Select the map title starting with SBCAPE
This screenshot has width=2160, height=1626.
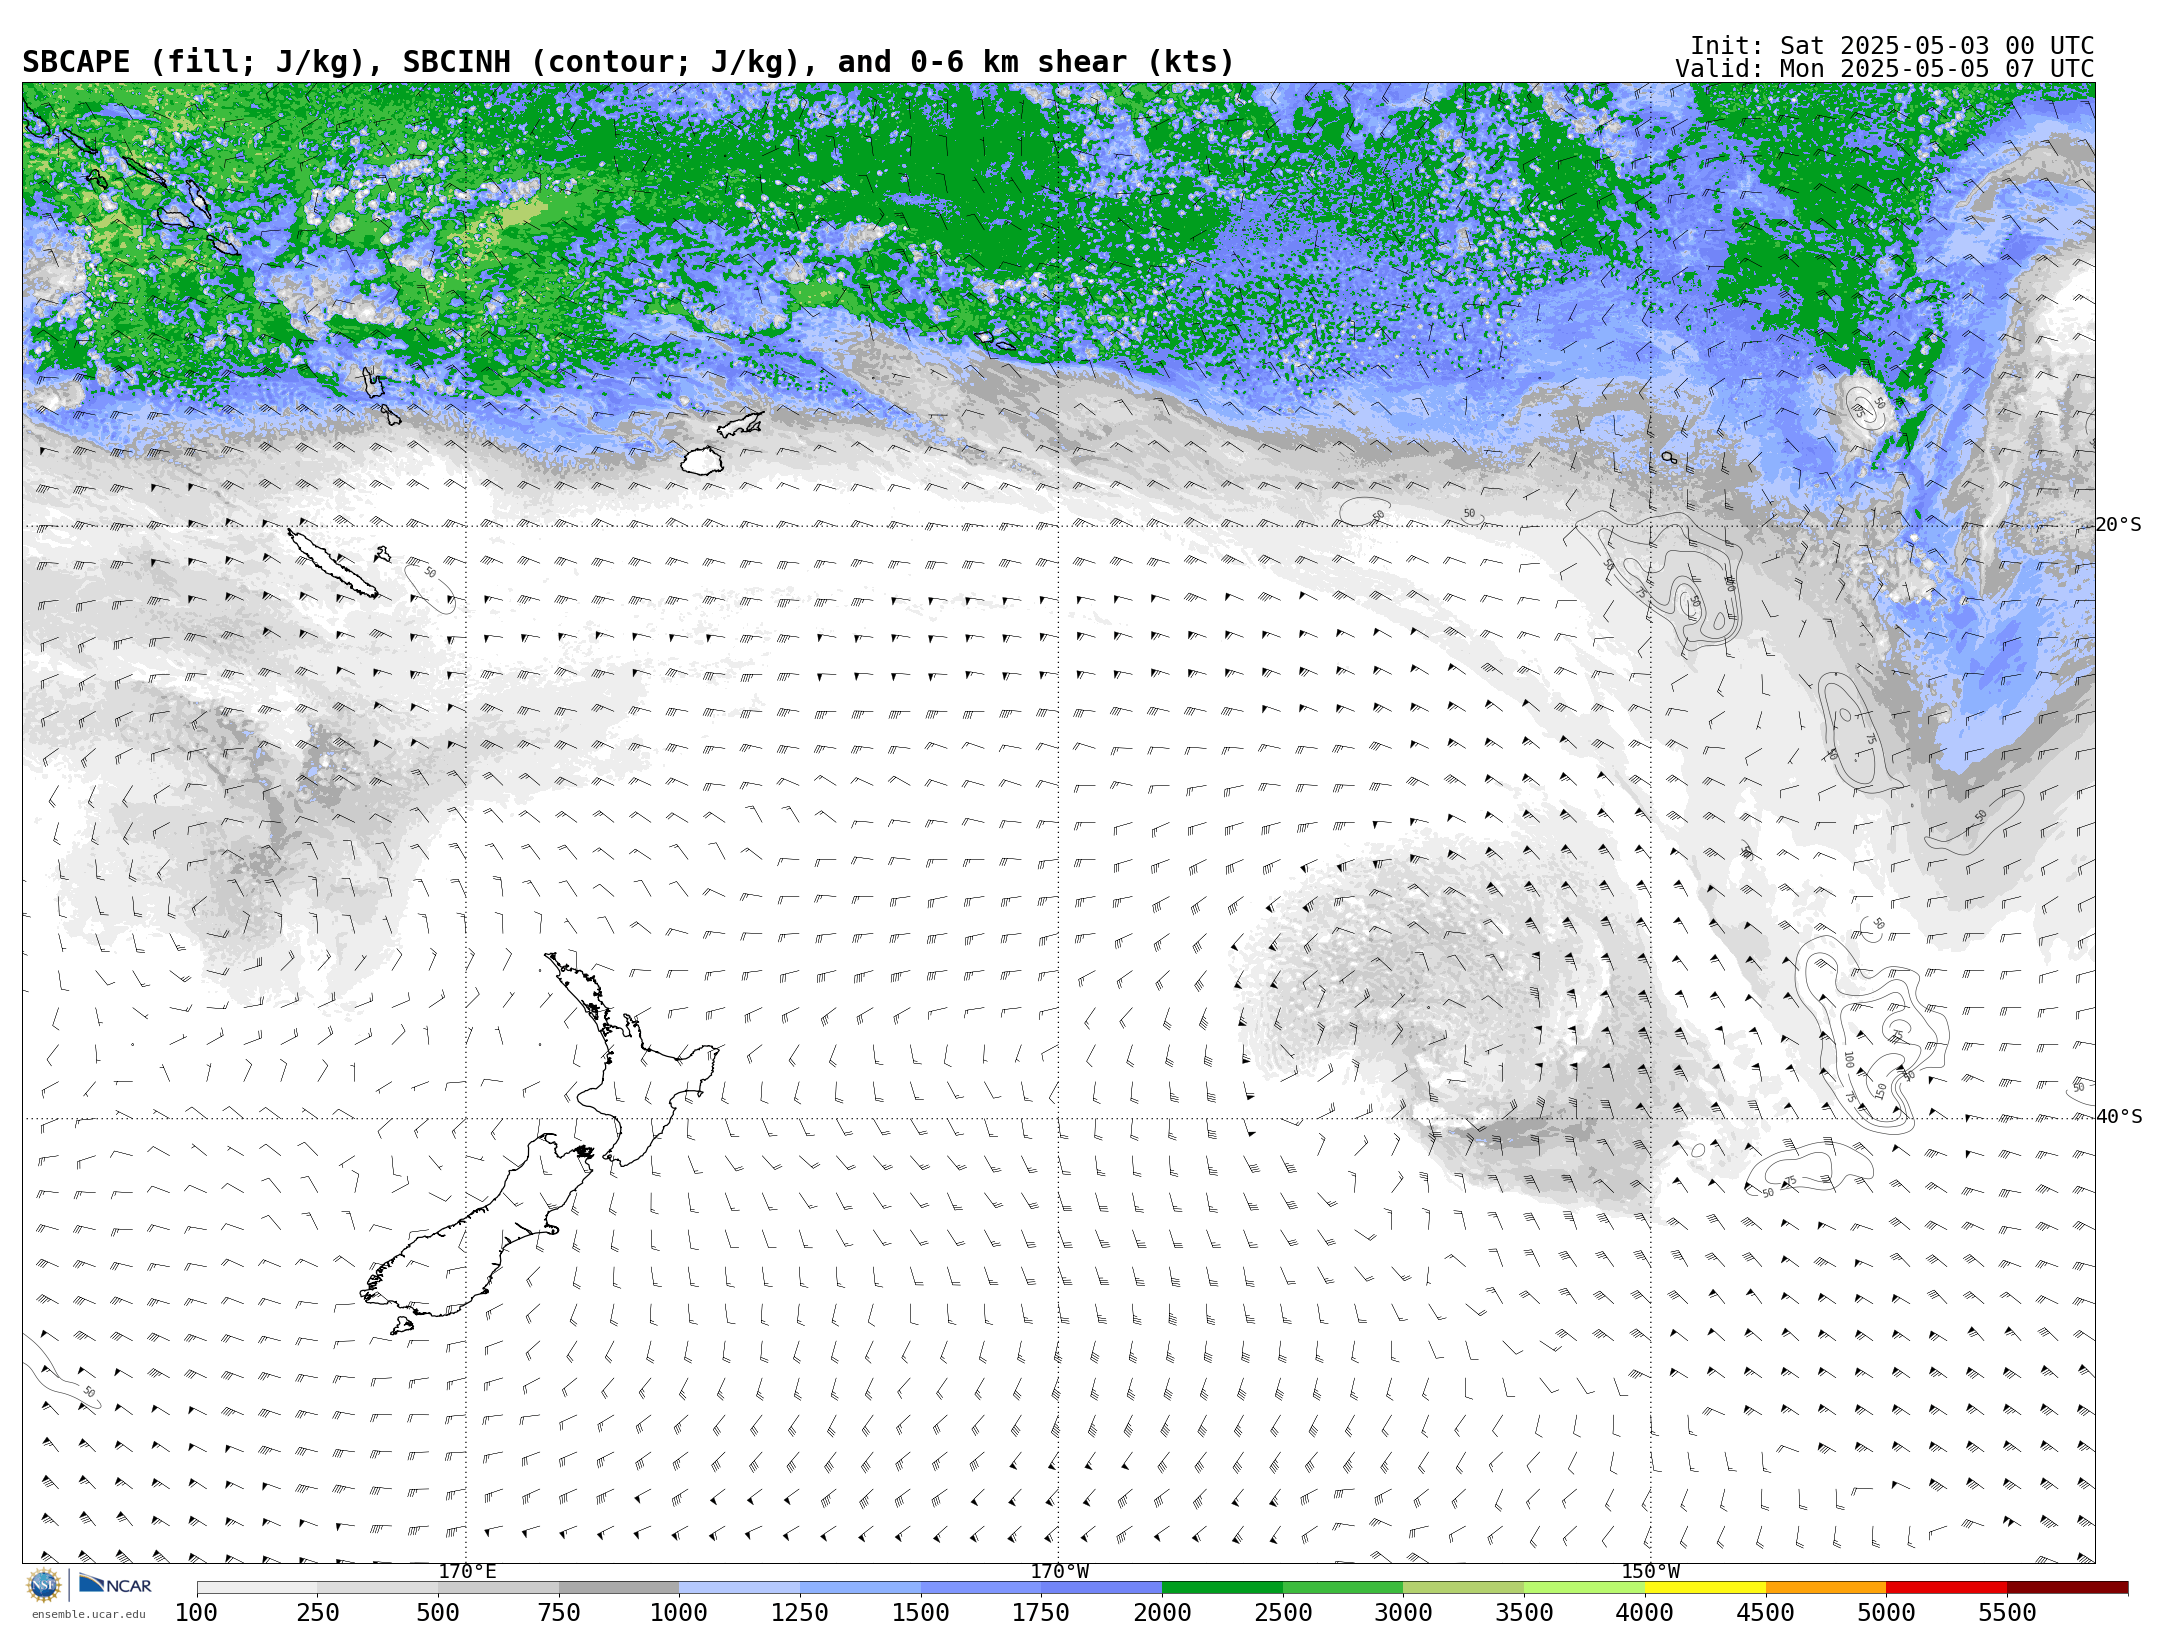pyautogui.click(x=628, y=62)
